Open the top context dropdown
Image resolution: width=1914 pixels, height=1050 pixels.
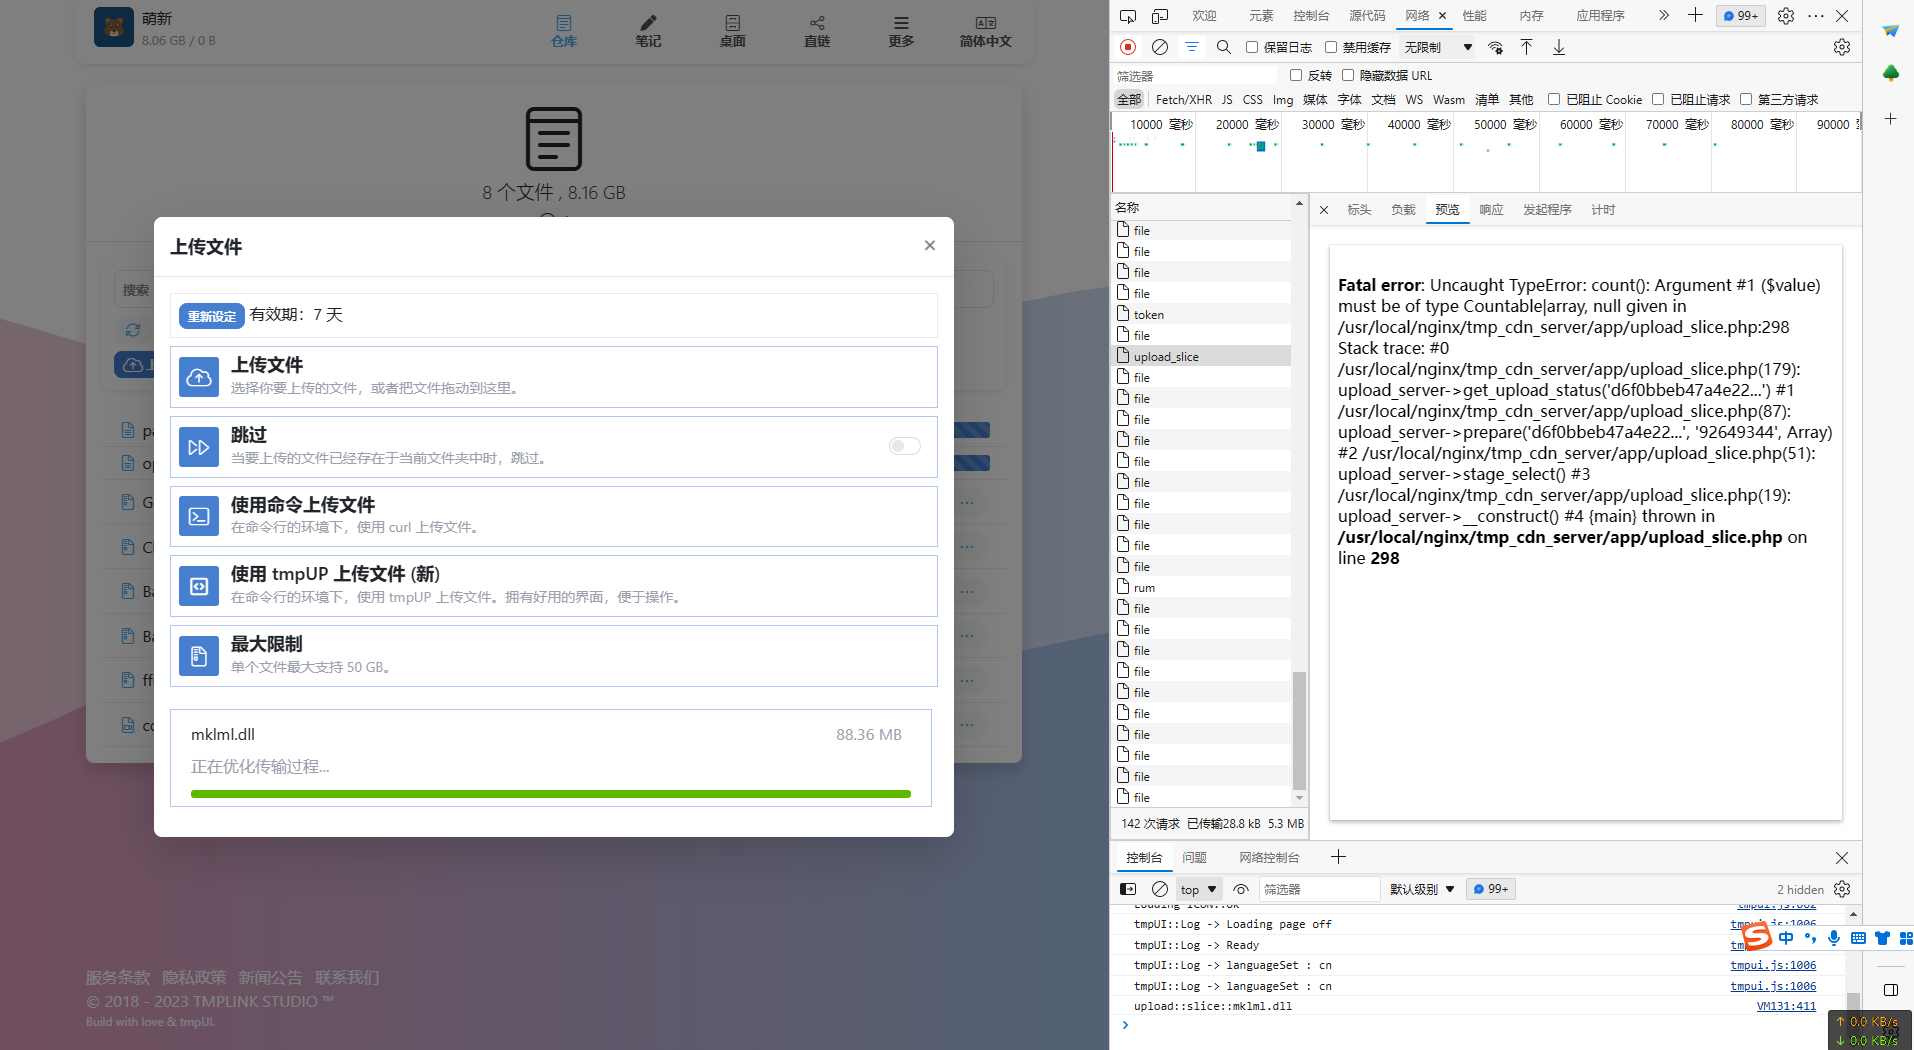click(x=1198, y=889)
